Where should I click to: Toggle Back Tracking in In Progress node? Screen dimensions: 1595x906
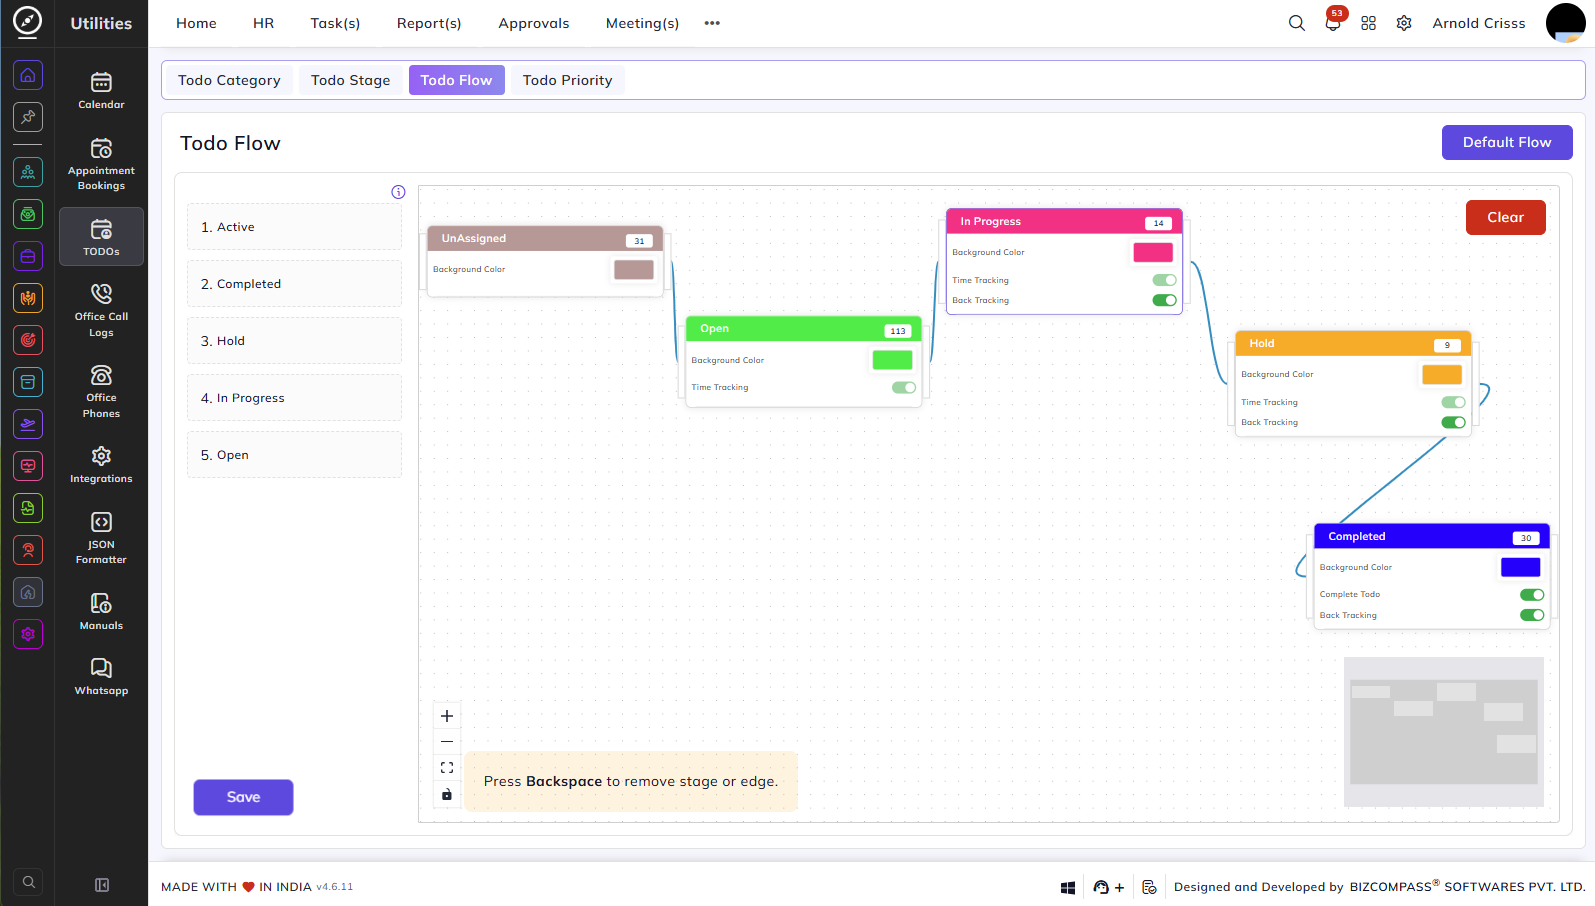[1164, 300]
